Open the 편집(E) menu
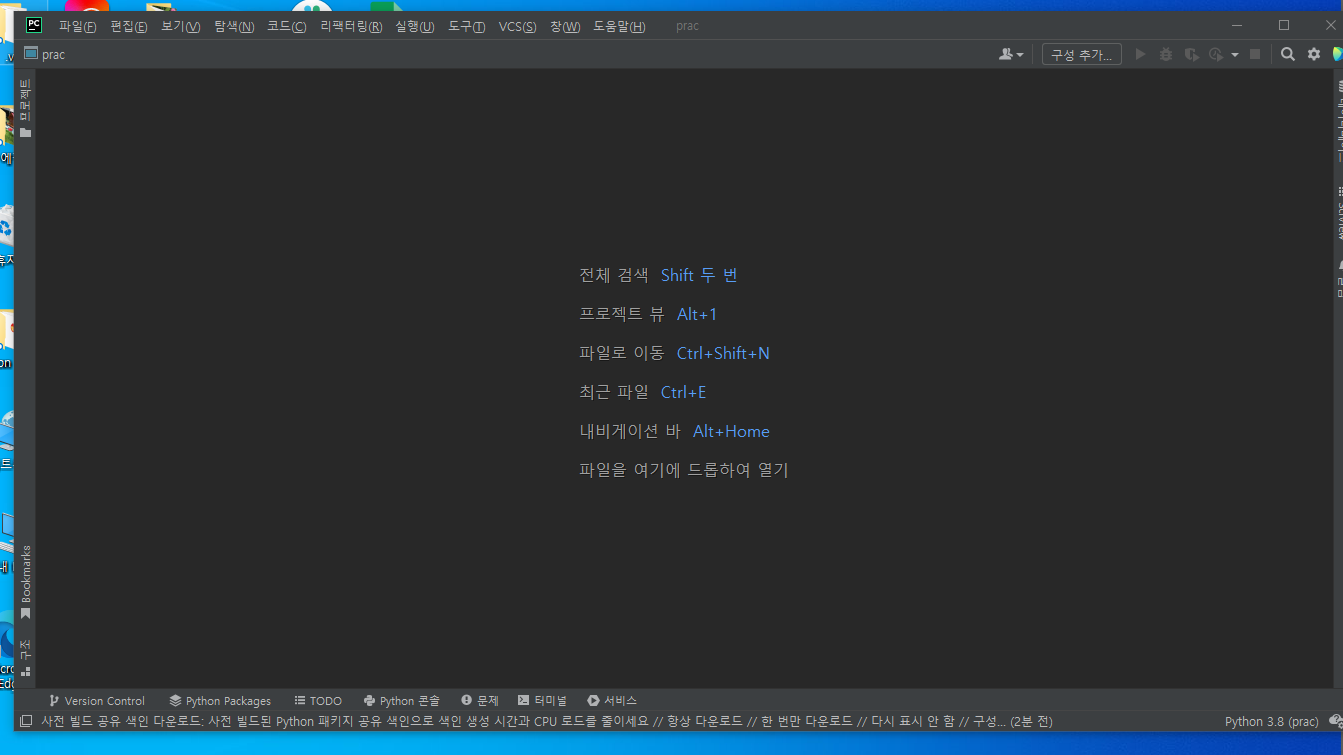The height and width of the screenshot is (755, 1343). pyautogui.click(x=128, y=26)
